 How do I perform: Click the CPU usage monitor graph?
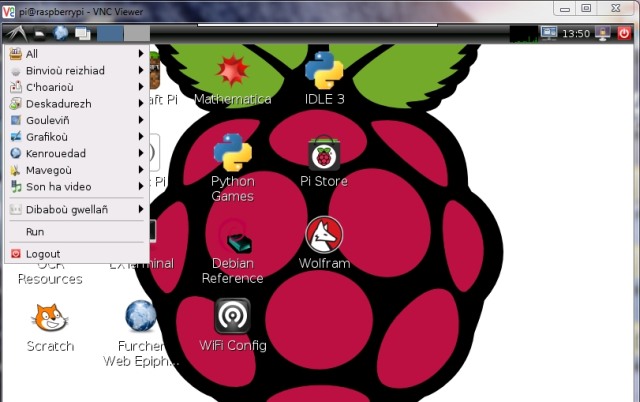523,33
